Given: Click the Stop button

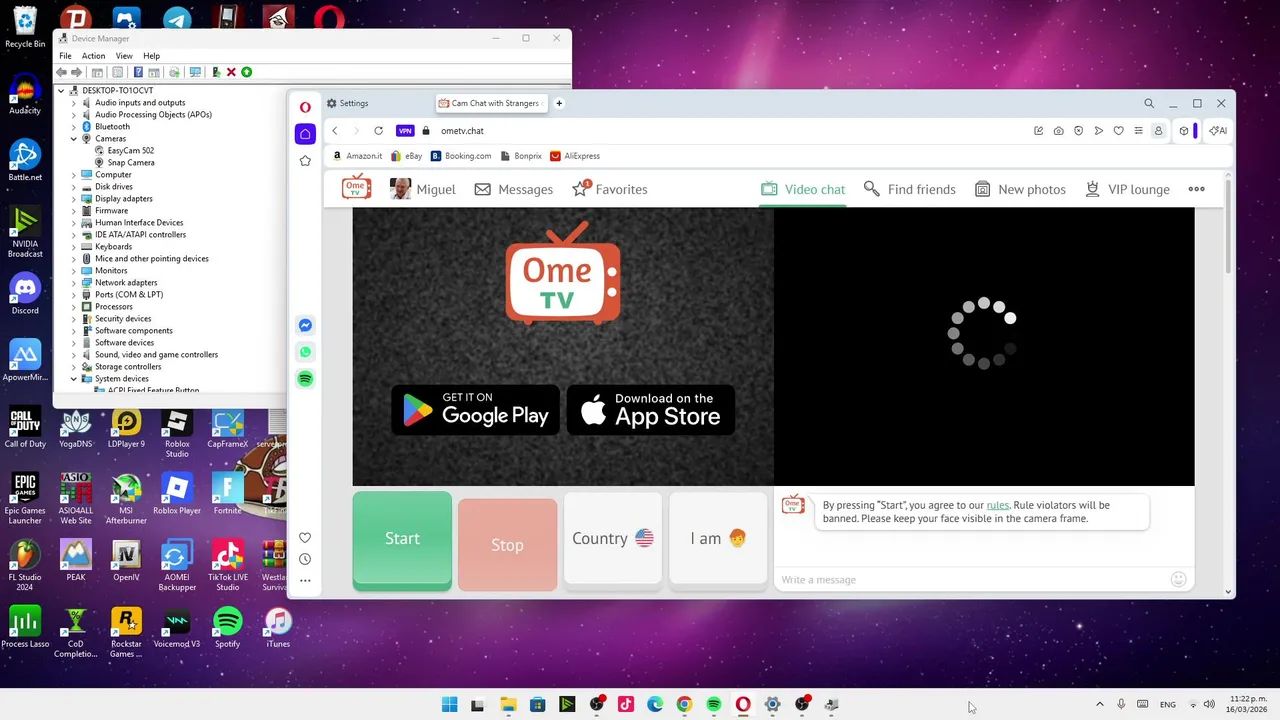Looking at the screenshot, I should 507,544.
